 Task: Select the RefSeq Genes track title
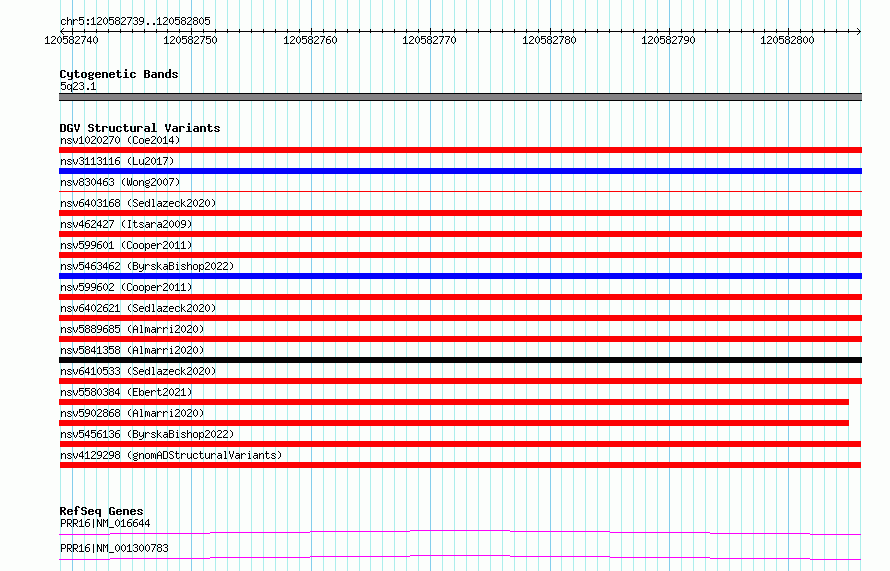[102, 511]
